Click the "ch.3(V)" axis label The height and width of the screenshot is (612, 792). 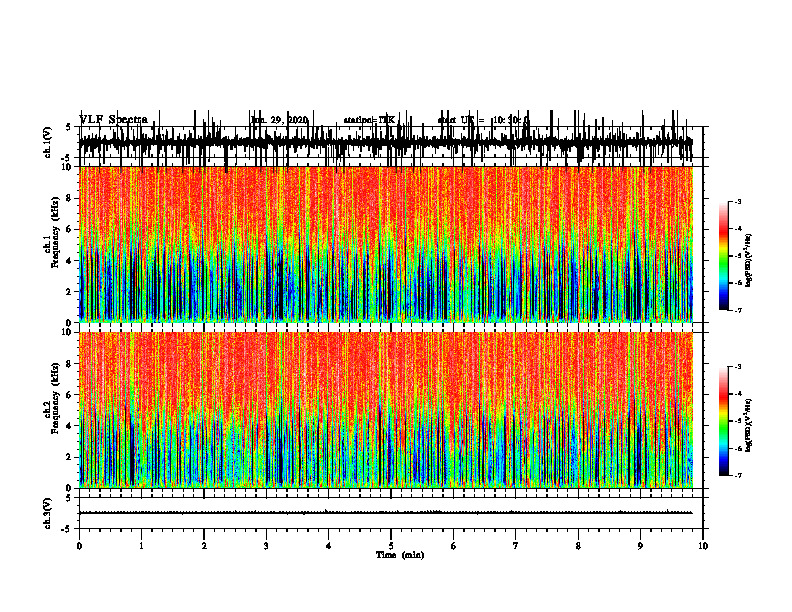click(x=48, y=513)
